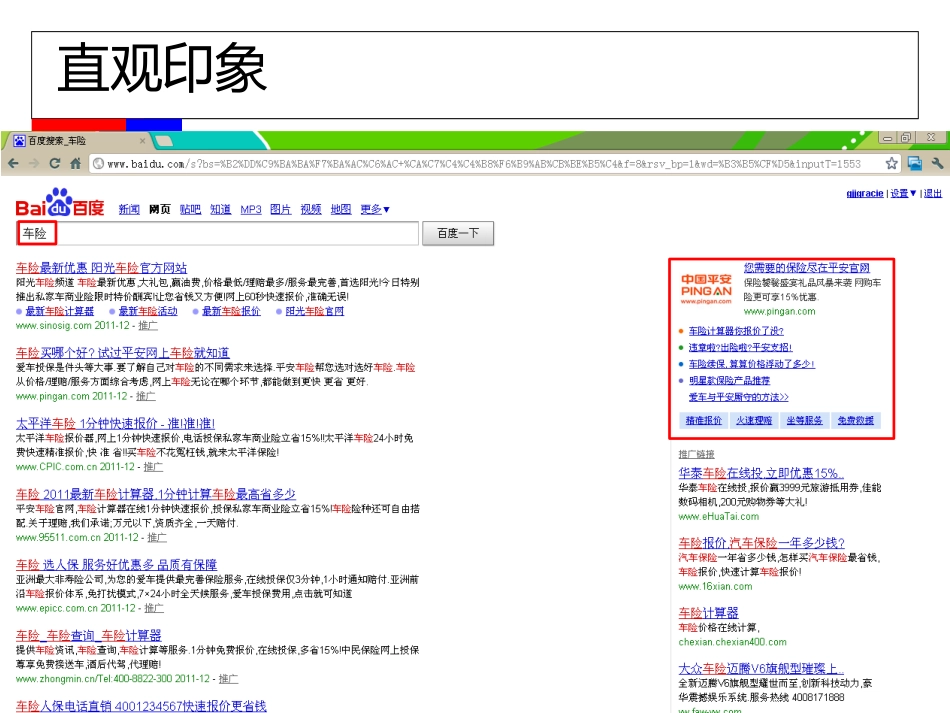Open ad 华泰车险在线投,立即优惠15%
The height and width of the screenshot is (713, 950).
(x=761, y=473)
